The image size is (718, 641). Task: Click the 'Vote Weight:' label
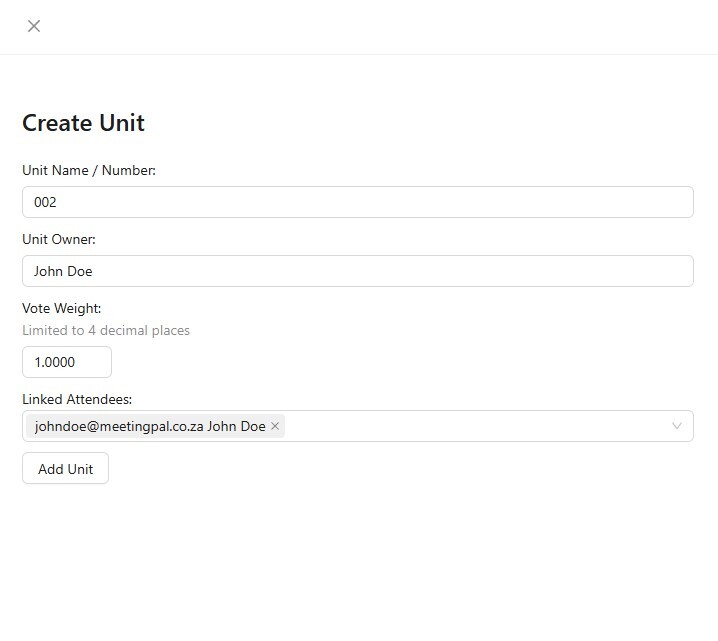[62, 309]
